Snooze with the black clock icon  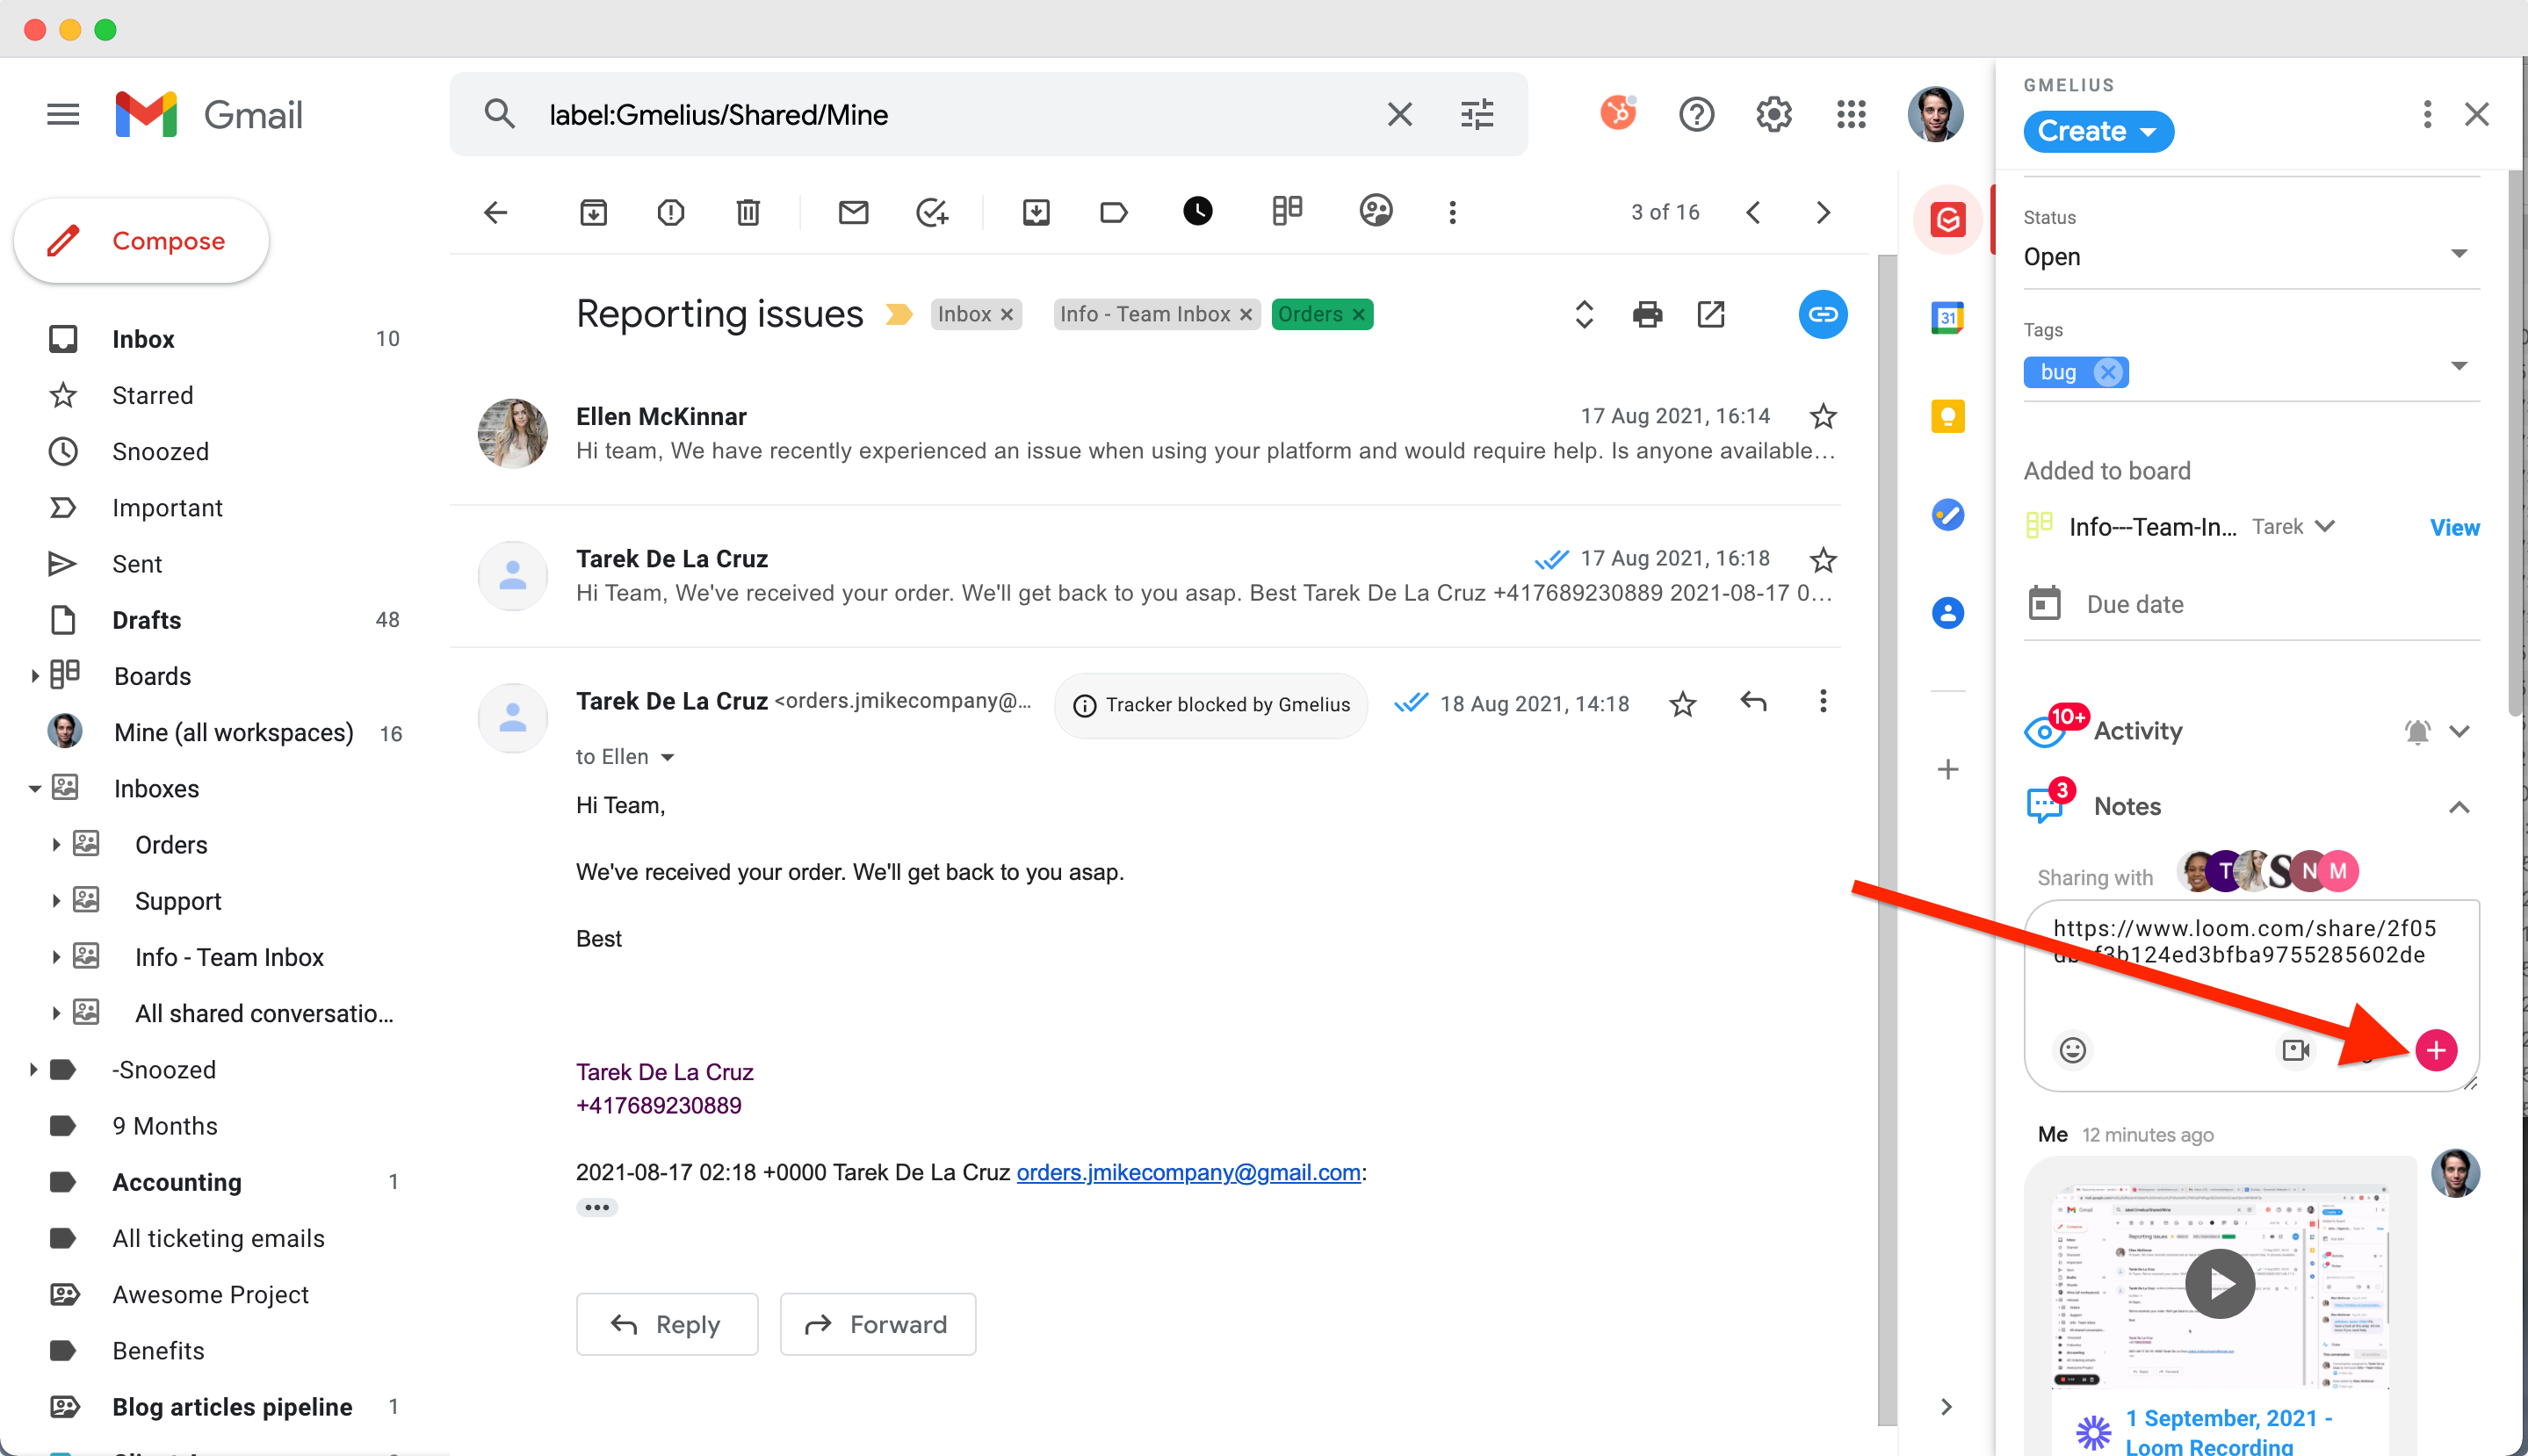pyautogui.click(x=1197, y=211)
